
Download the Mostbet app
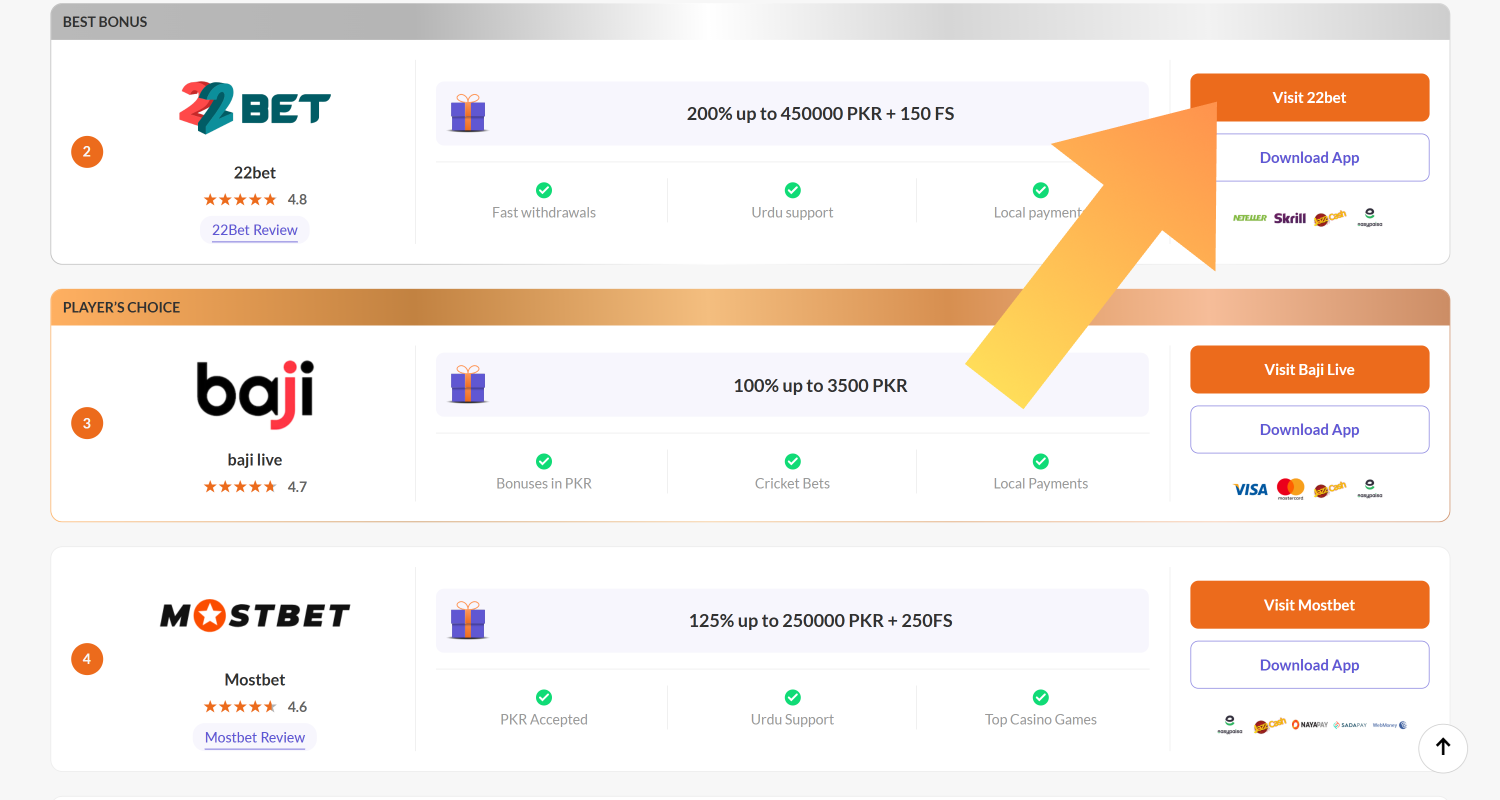point(1309,665)
